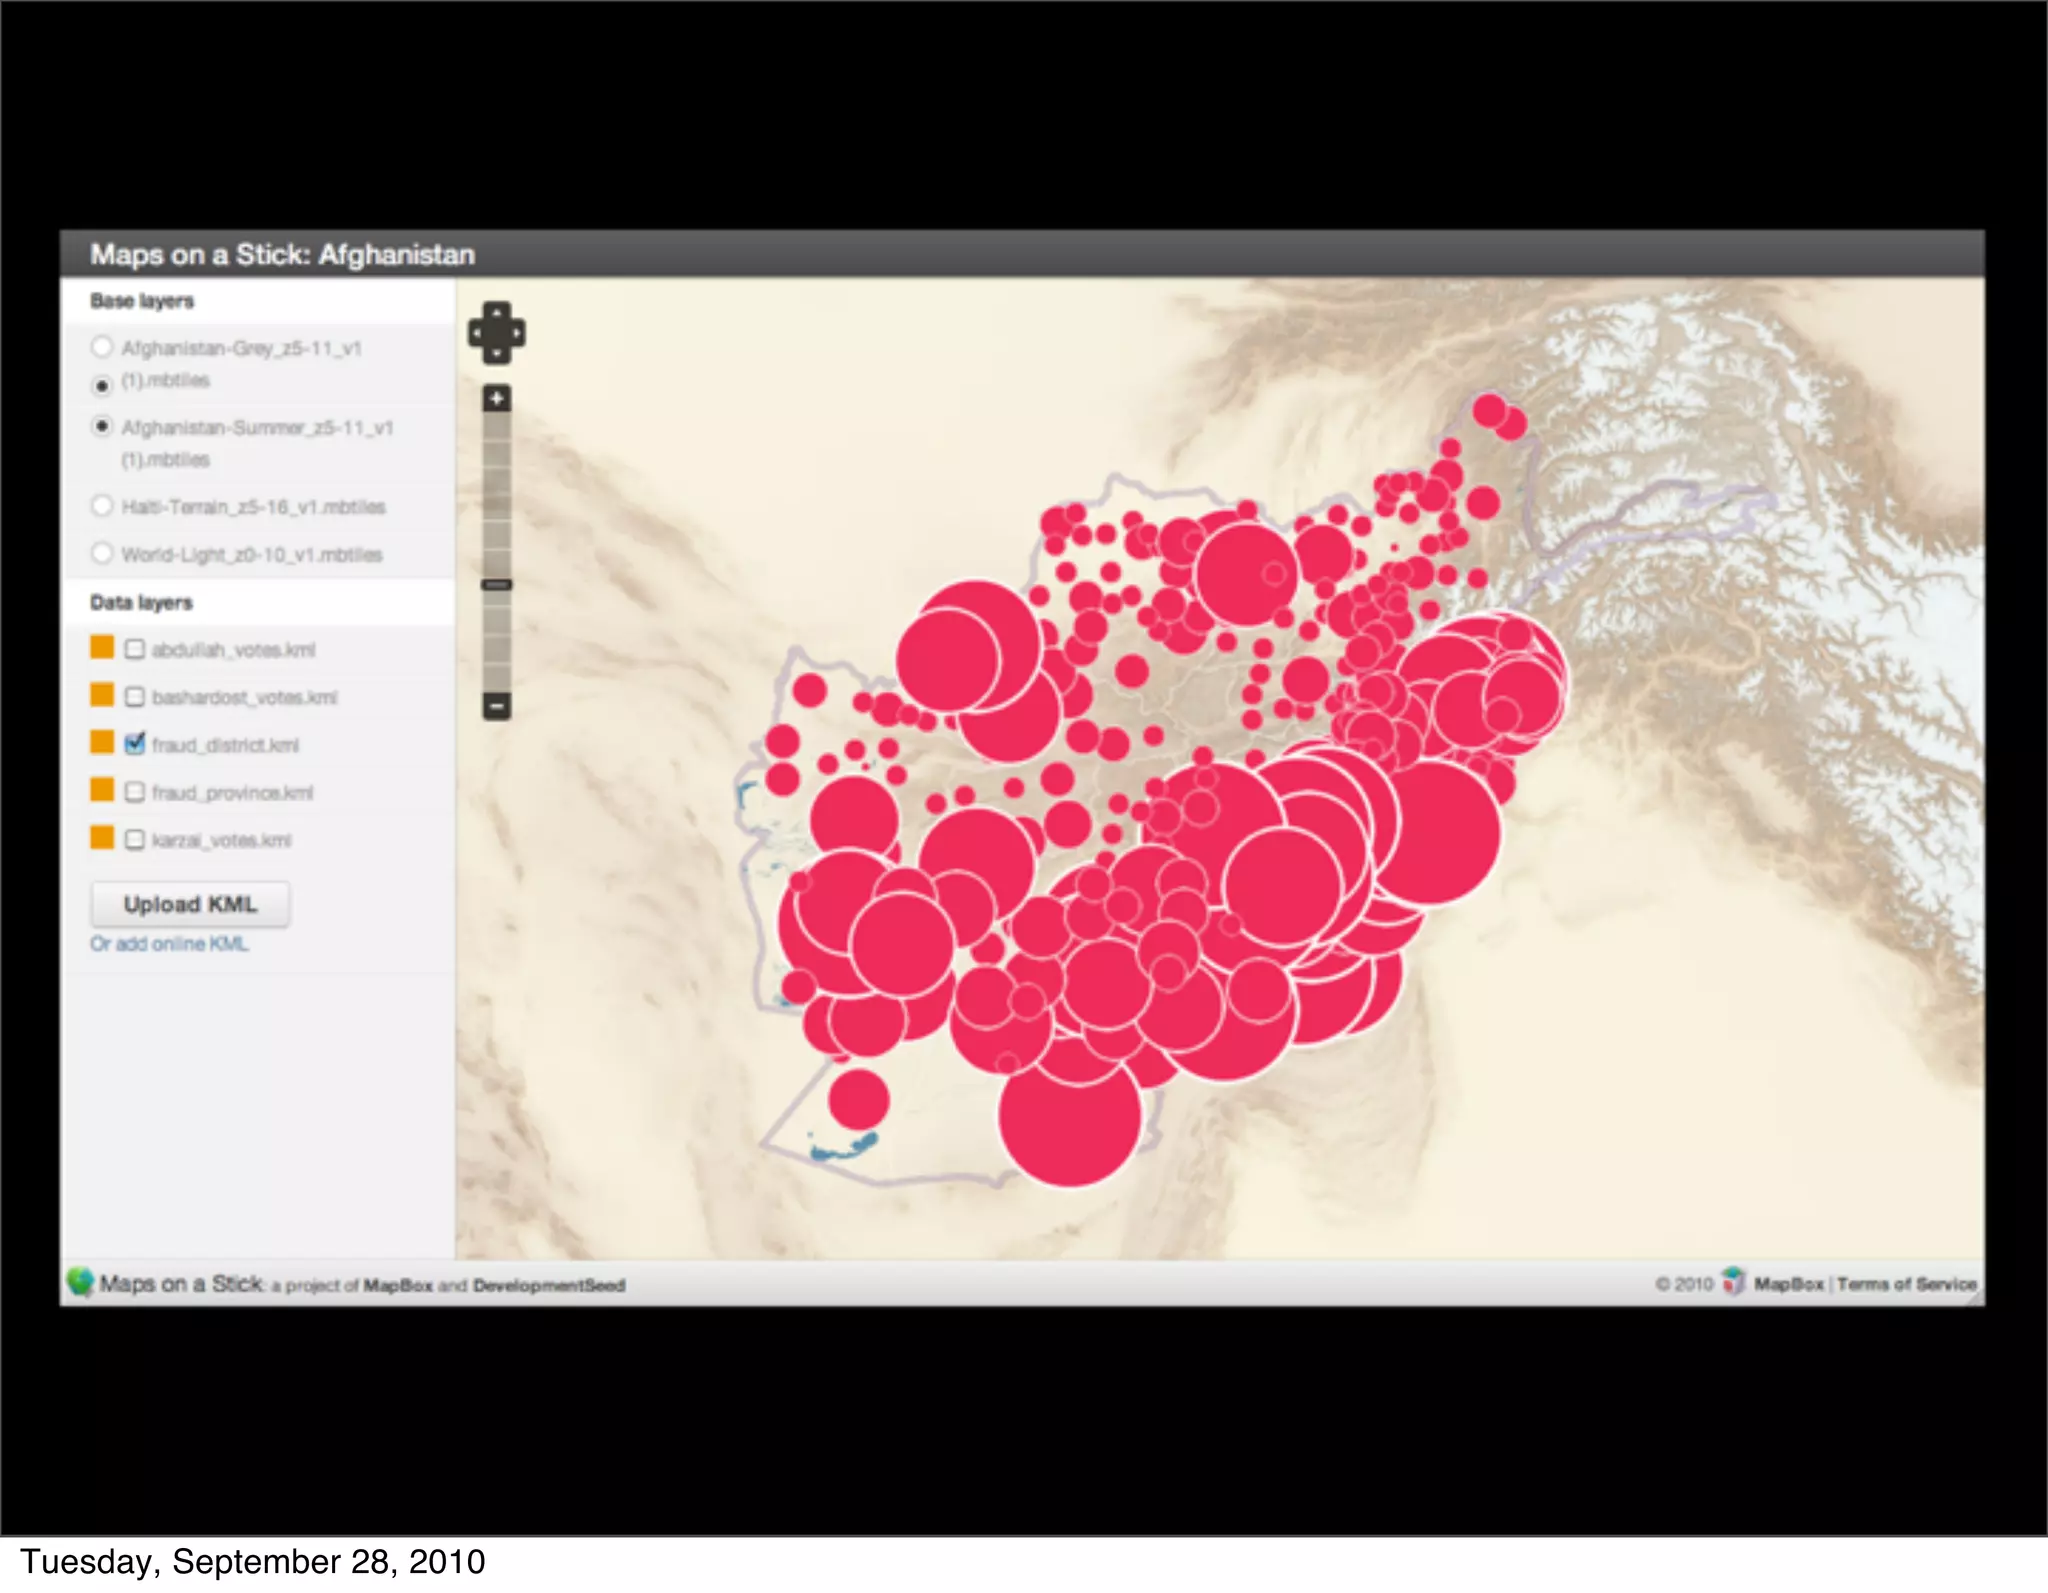Screen dimensions: 2048x1593
Task: Enable the karzai_votes.kml data layer
Action: coord(135,839)
